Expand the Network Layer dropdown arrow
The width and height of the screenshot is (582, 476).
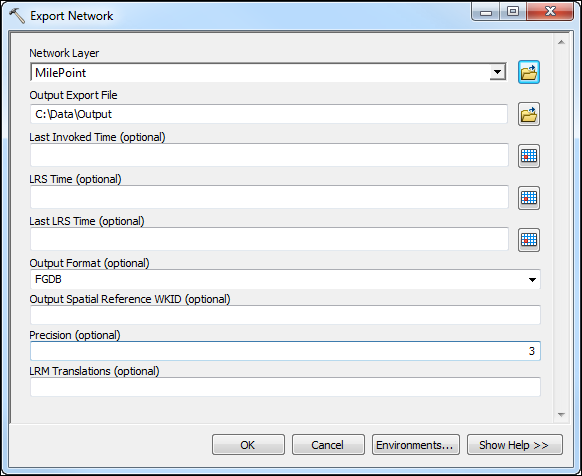coord(497,72)
